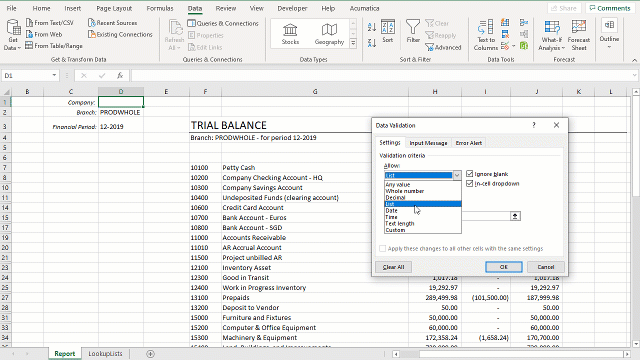Create a Forecast Sheet
Image resolution: width=640 pixels, height=360 pixels.
click(x=579, y=36)
